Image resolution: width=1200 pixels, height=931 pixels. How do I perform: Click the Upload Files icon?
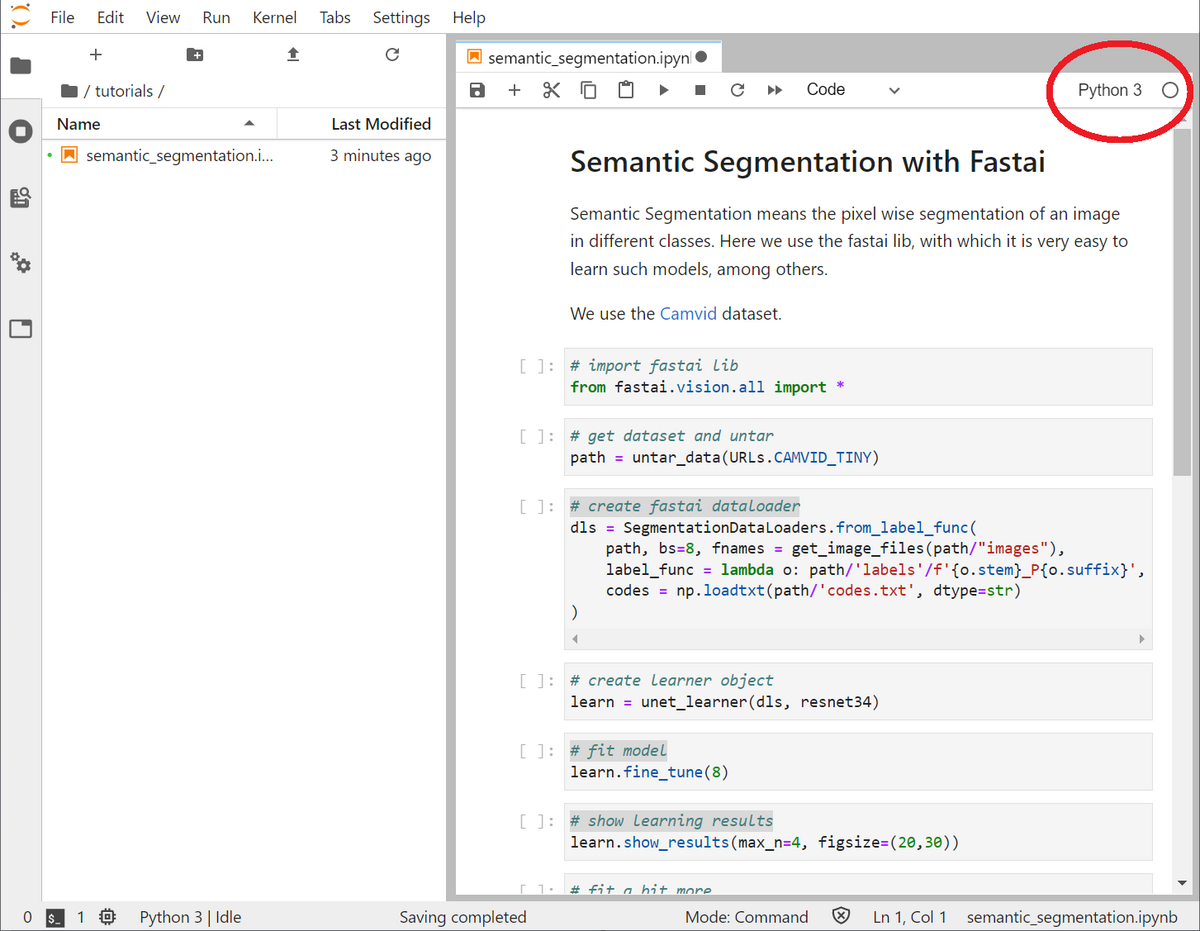coord(293,55)
